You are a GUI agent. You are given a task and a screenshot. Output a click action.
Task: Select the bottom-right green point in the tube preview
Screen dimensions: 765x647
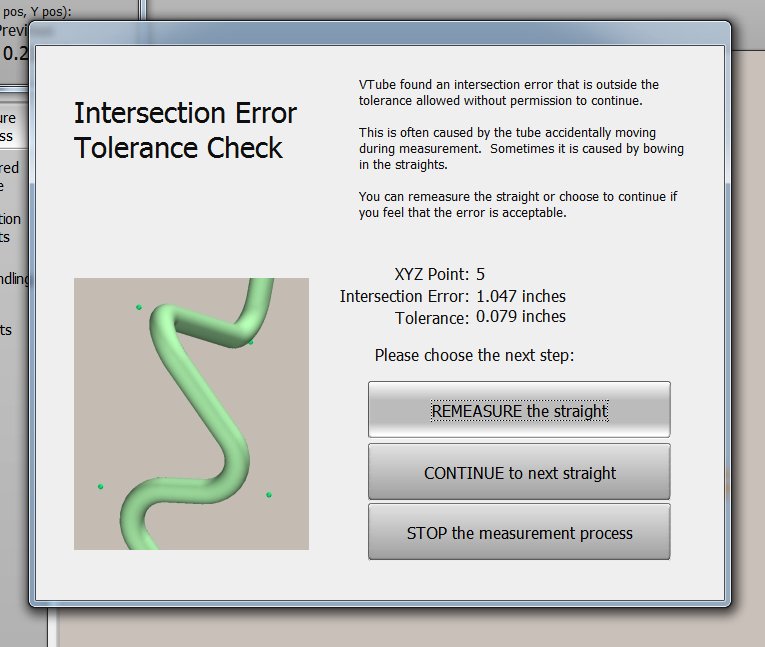pos(268,494)
